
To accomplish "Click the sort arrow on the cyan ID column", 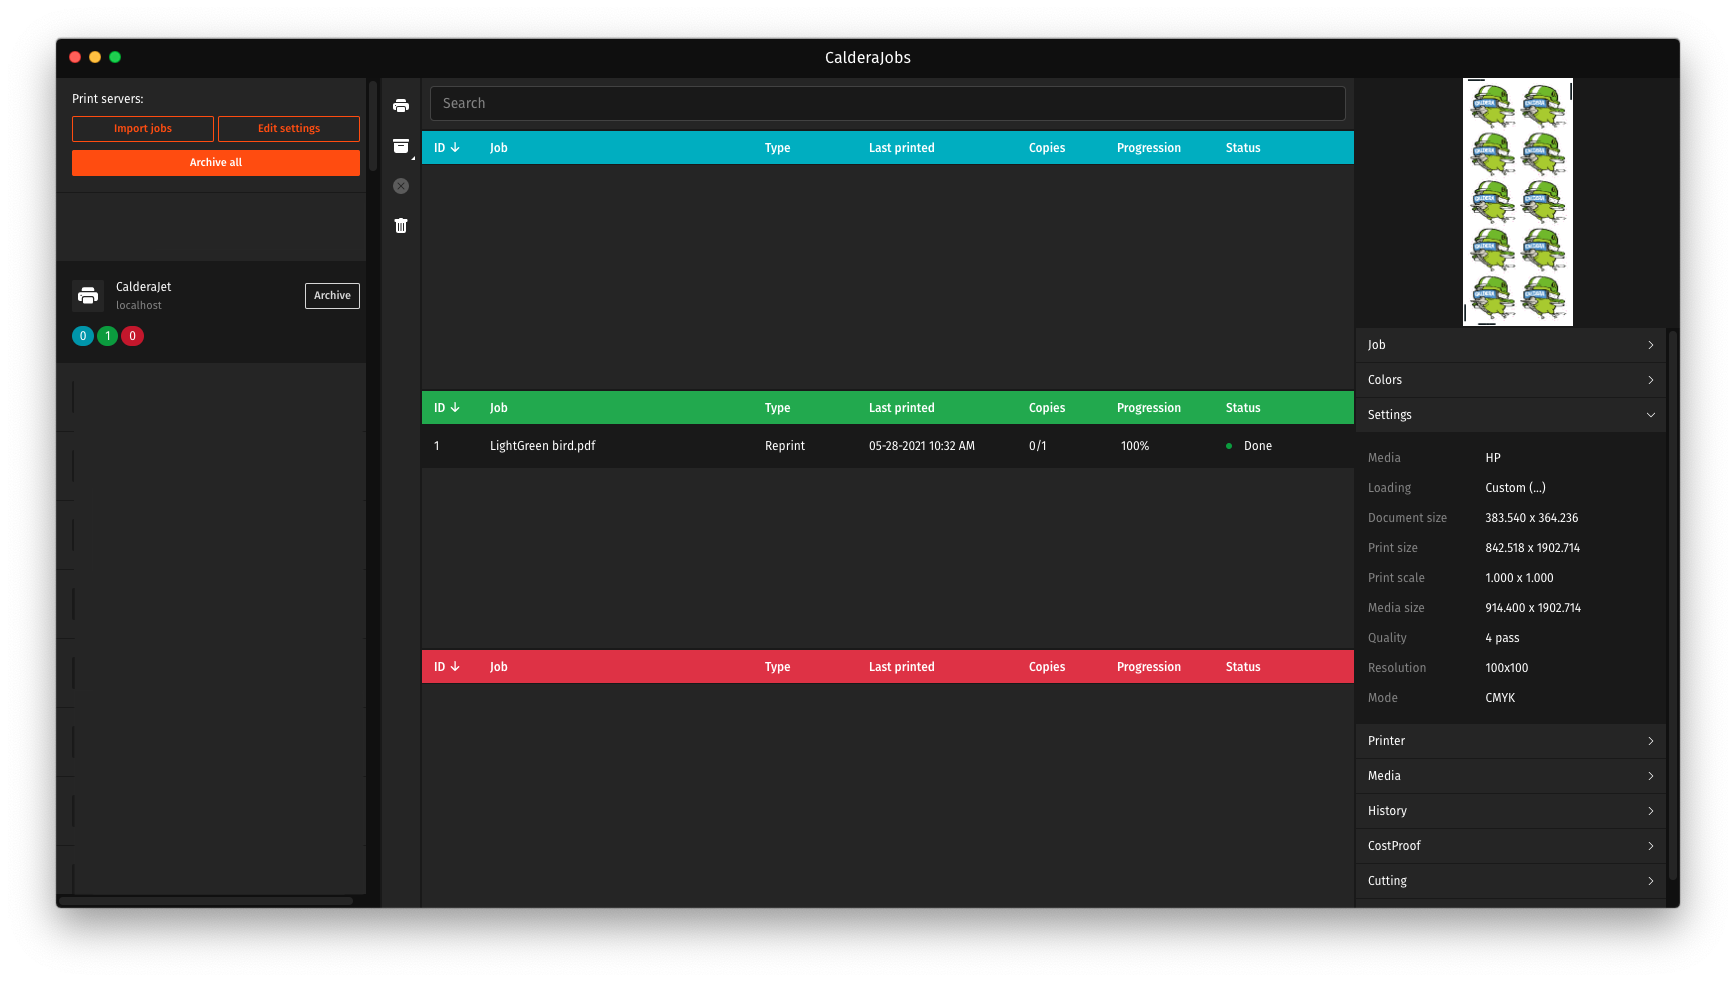I will (x=456, y=147).
